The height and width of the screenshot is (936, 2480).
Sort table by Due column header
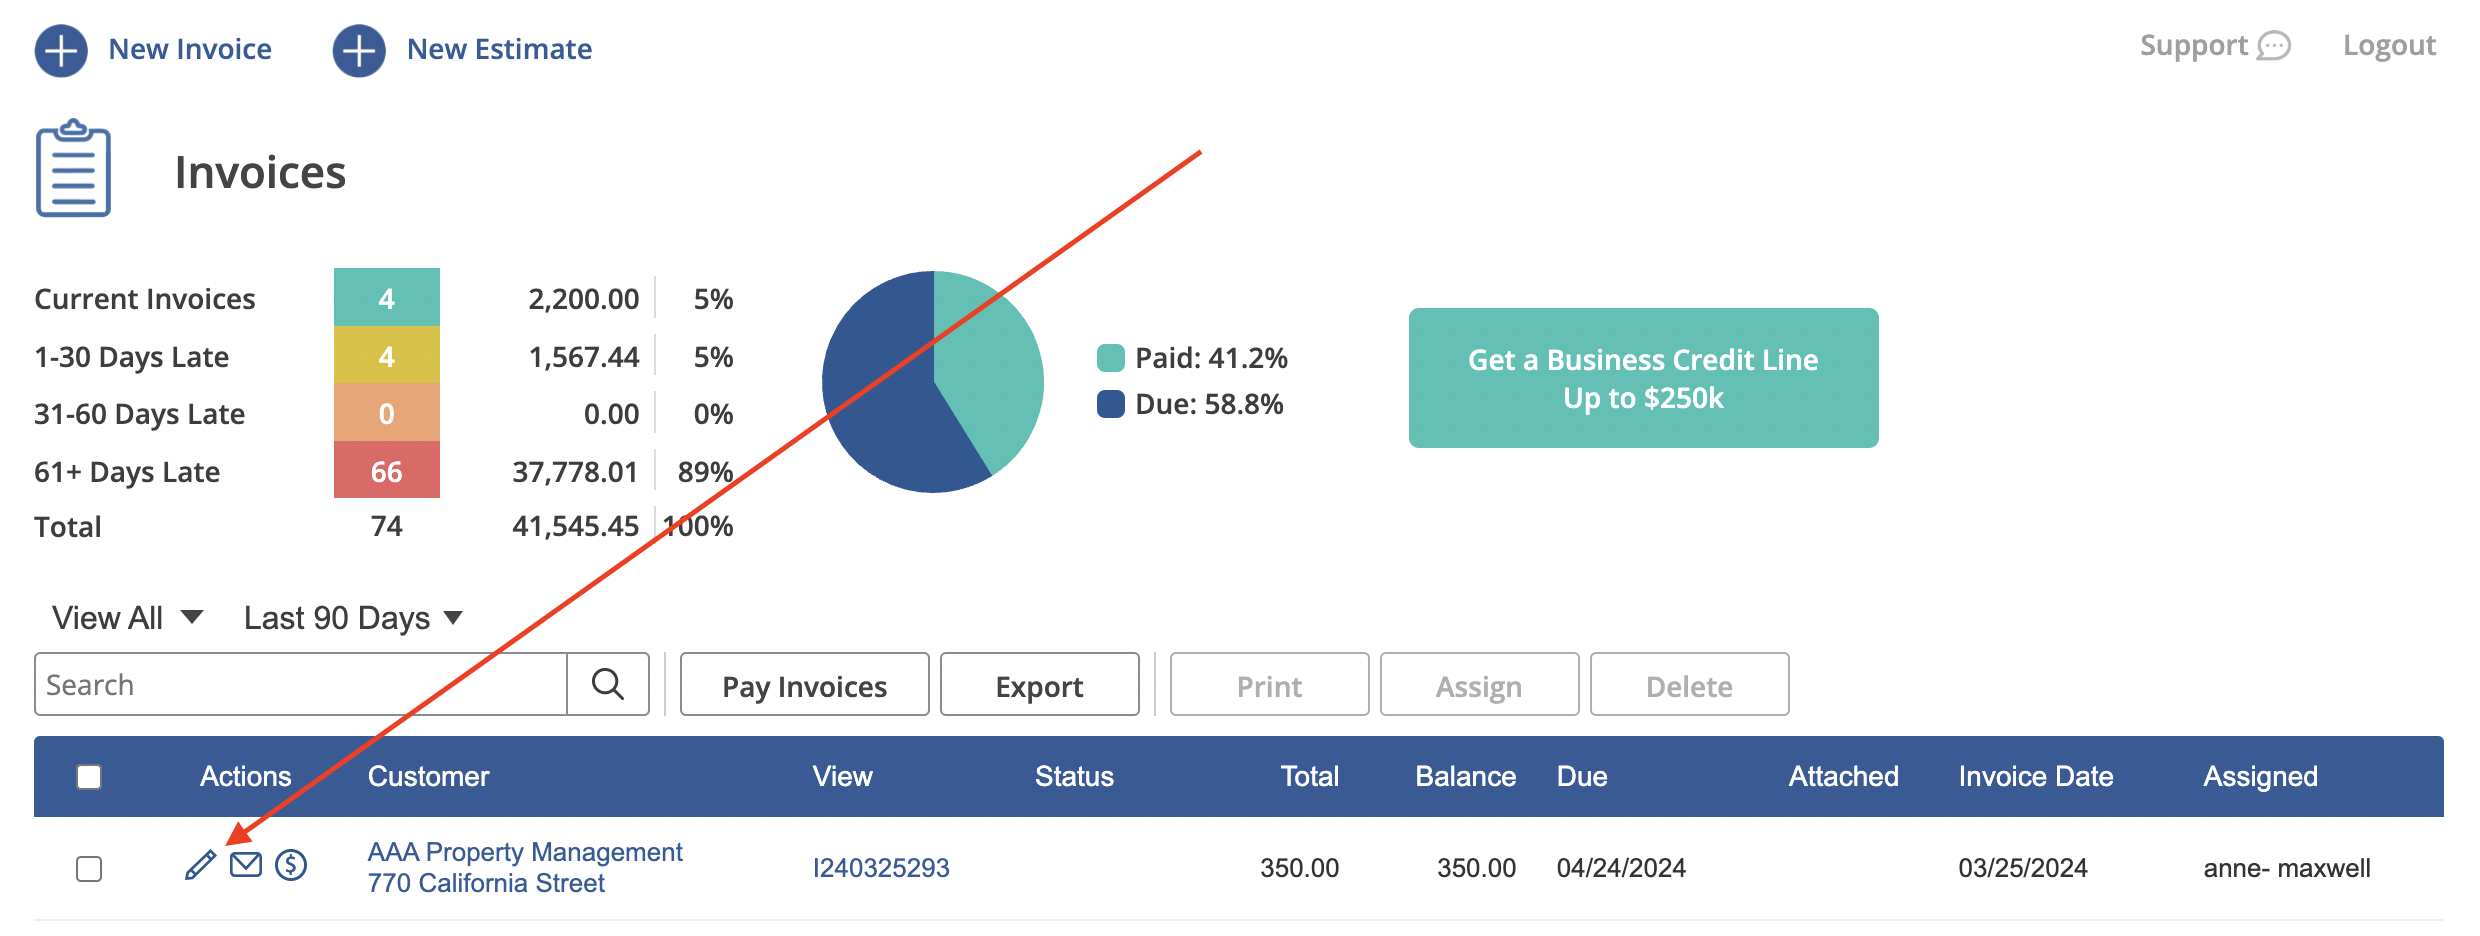coord(1582,776)
